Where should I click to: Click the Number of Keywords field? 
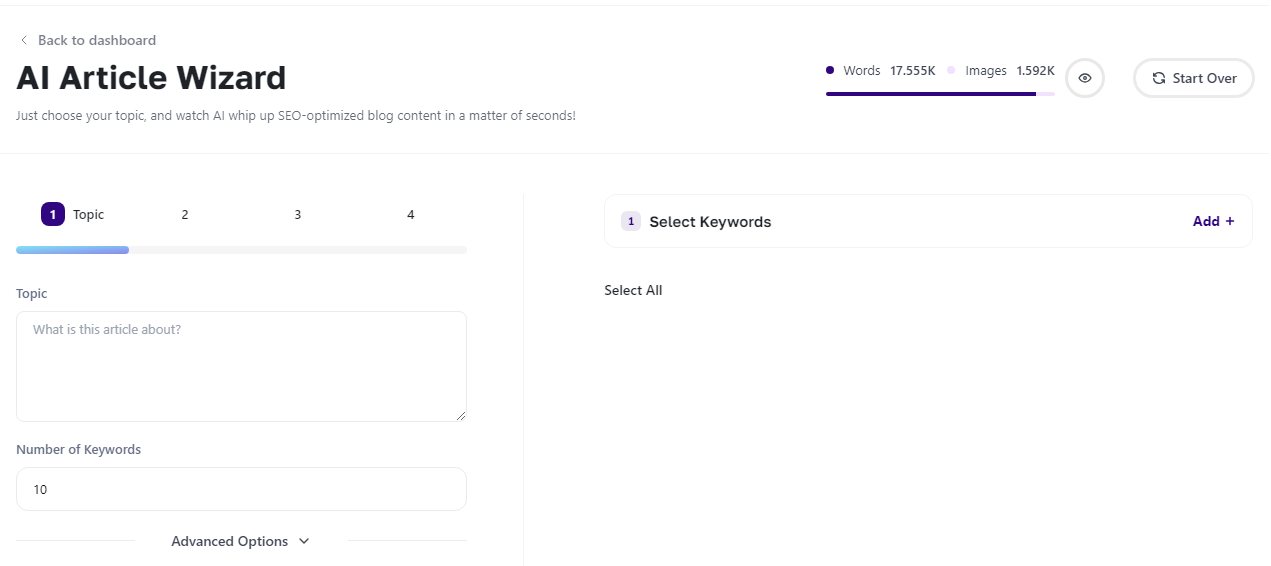click(241, 489)
